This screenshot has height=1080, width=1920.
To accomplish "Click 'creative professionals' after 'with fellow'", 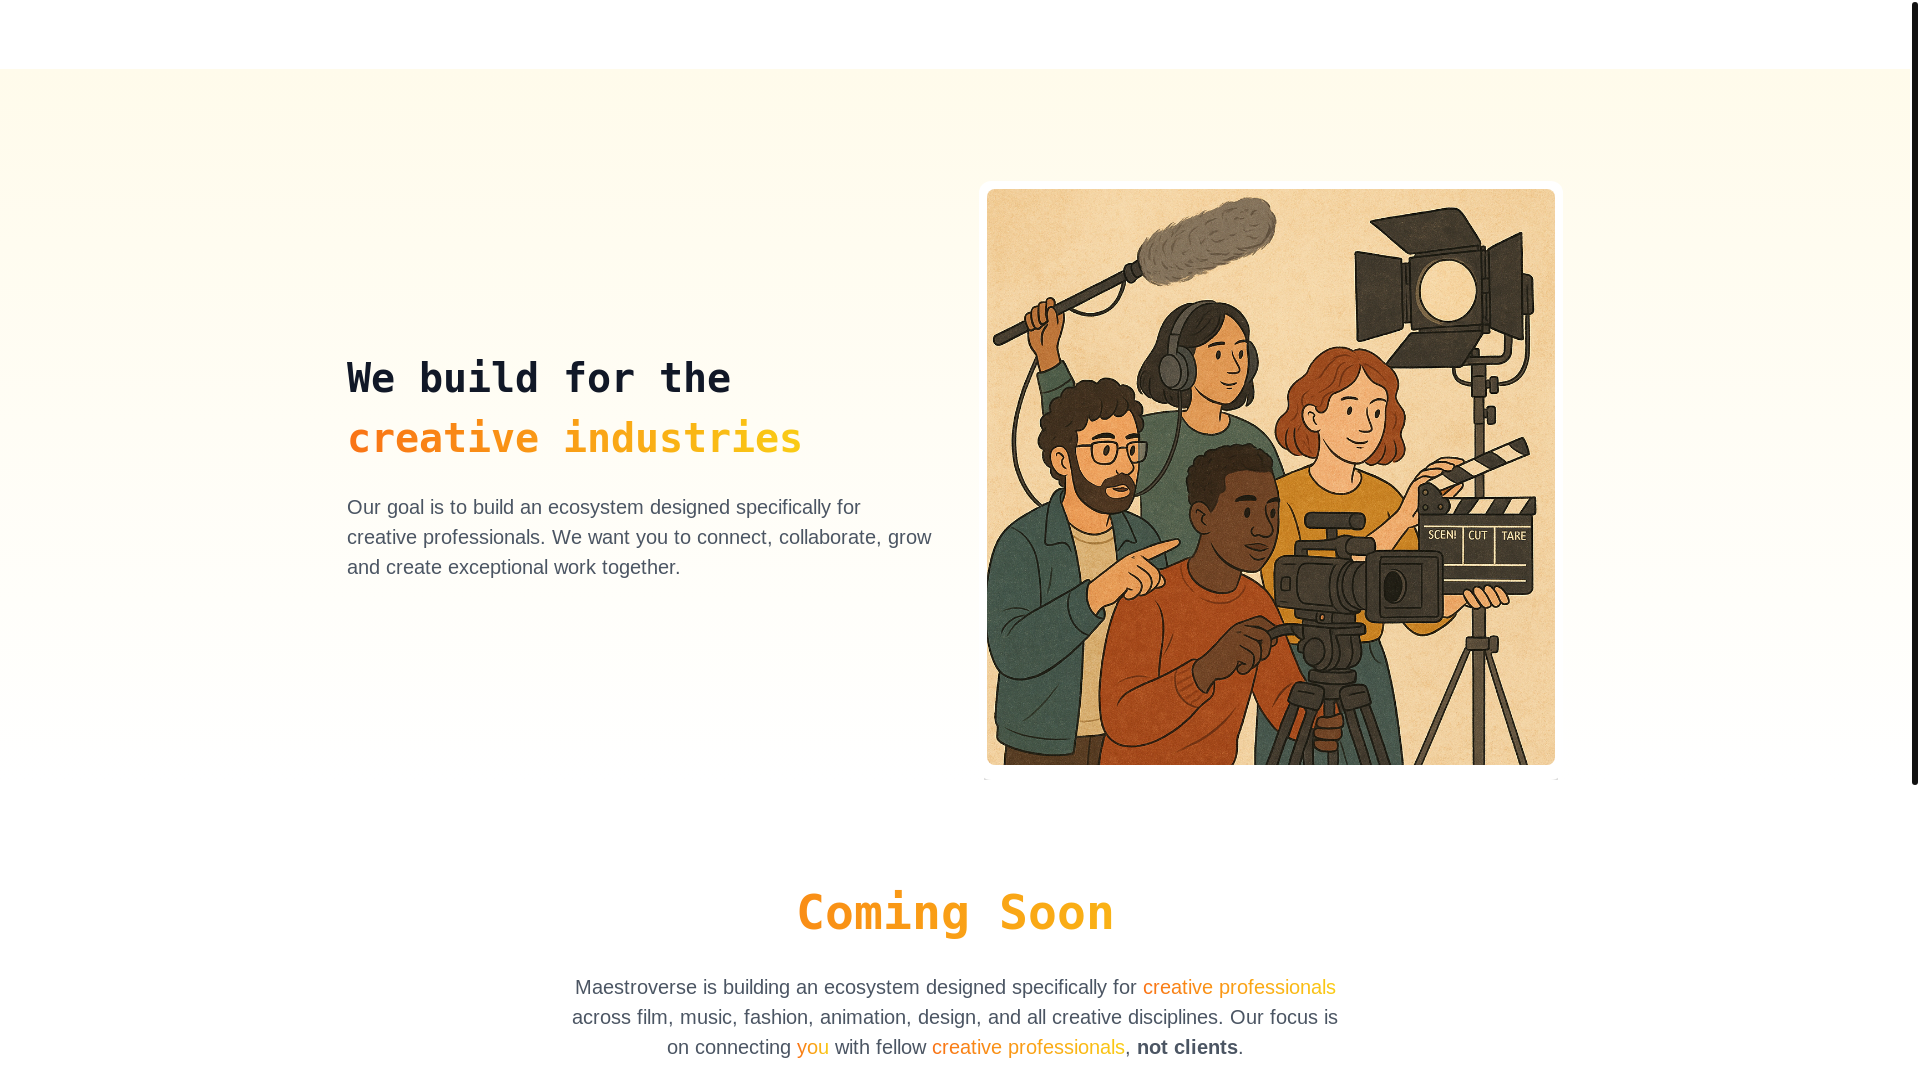I will [x=1028, y=1047].
